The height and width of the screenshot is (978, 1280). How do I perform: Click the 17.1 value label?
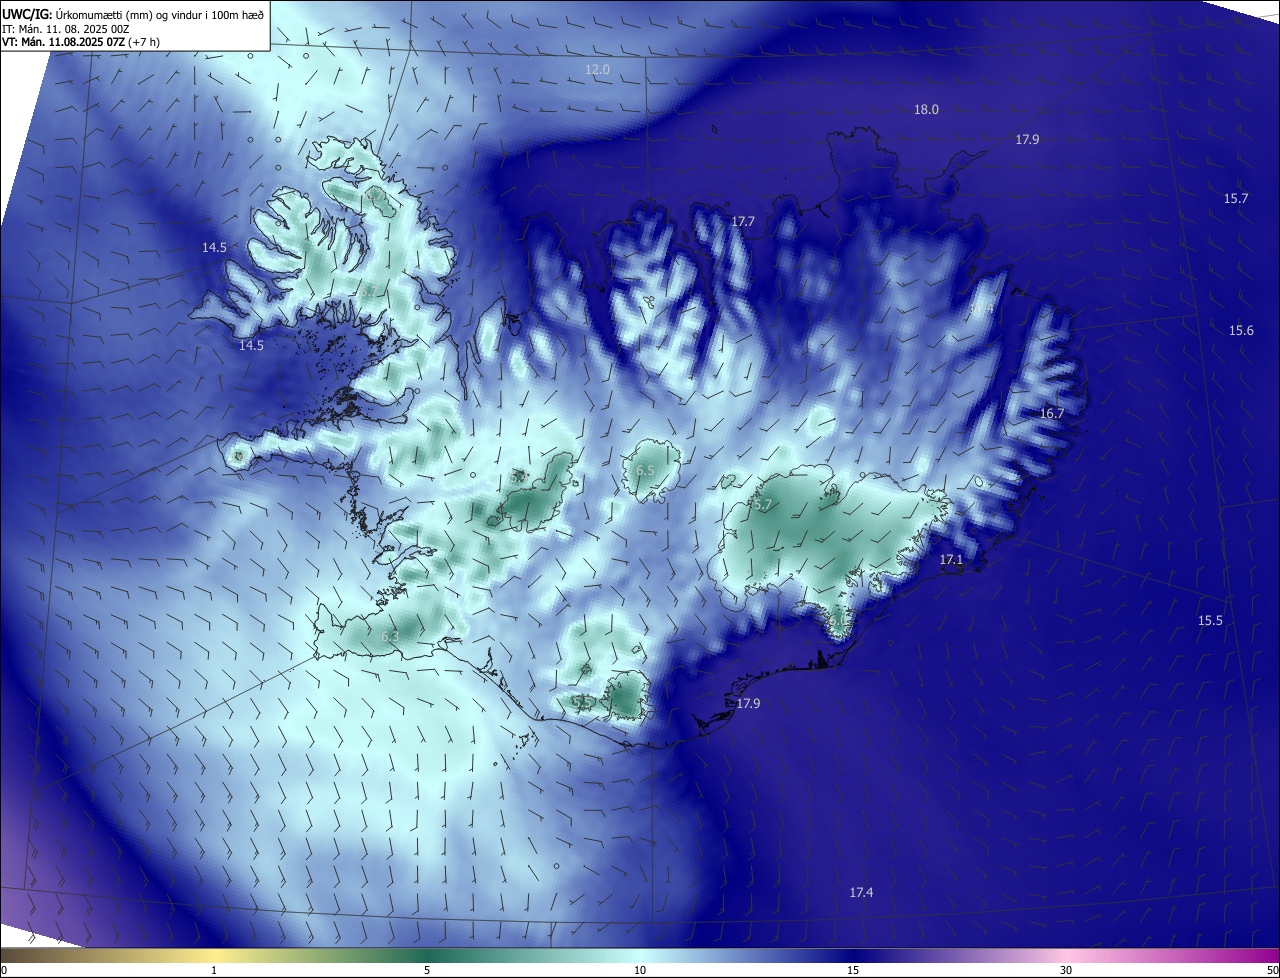[x=951, y=560]
